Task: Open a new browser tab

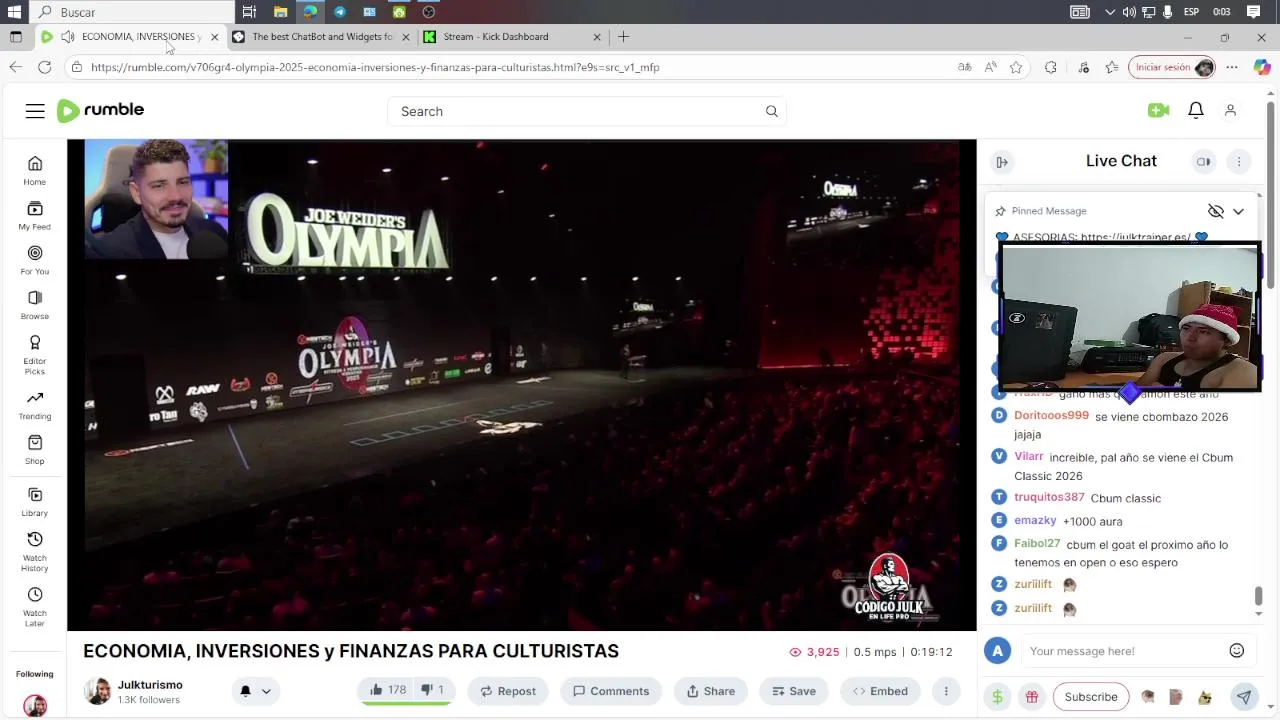Action: pos(623,37)
